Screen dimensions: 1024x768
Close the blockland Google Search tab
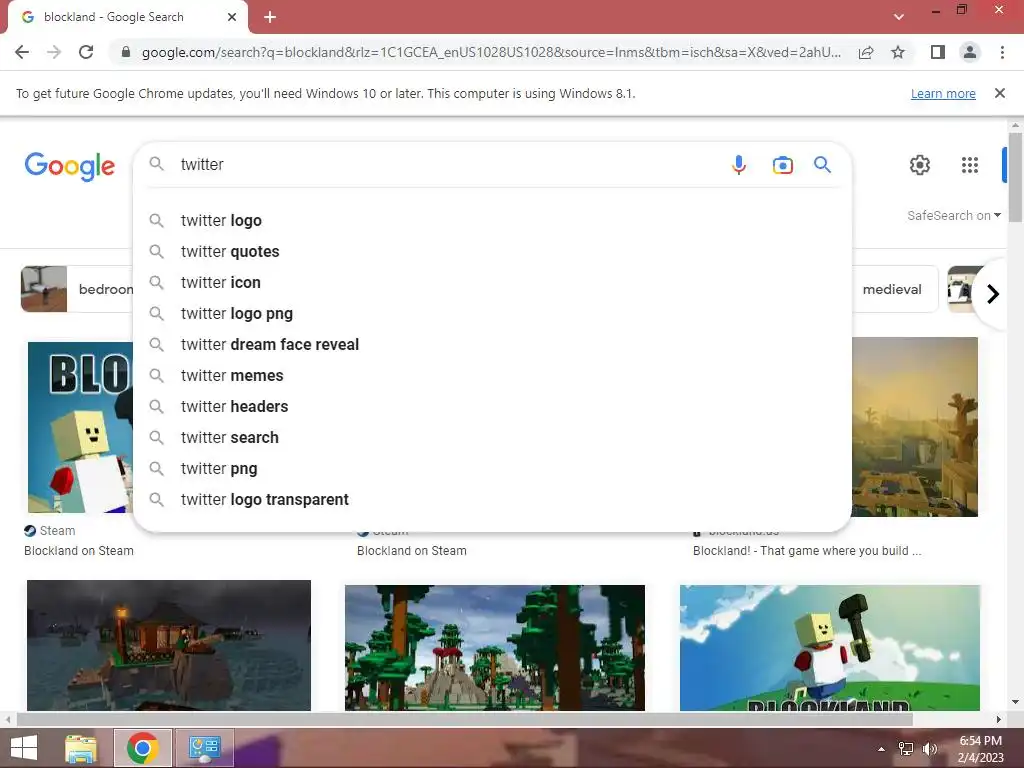click(232, 17)
